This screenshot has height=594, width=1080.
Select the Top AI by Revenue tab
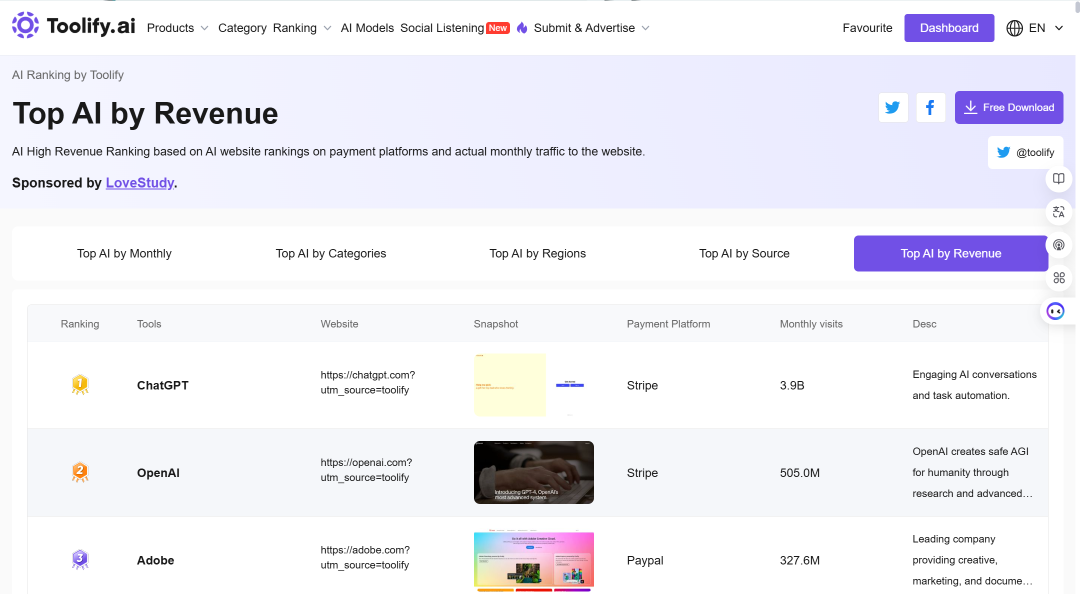coord(951,254)
